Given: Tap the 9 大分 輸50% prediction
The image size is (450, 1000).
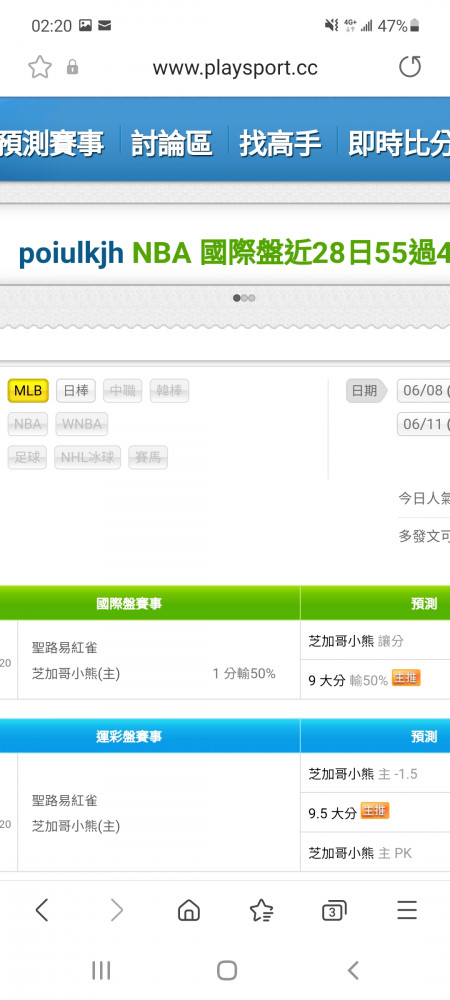Looking at the screenshot, I should click(x=348, y=680).
